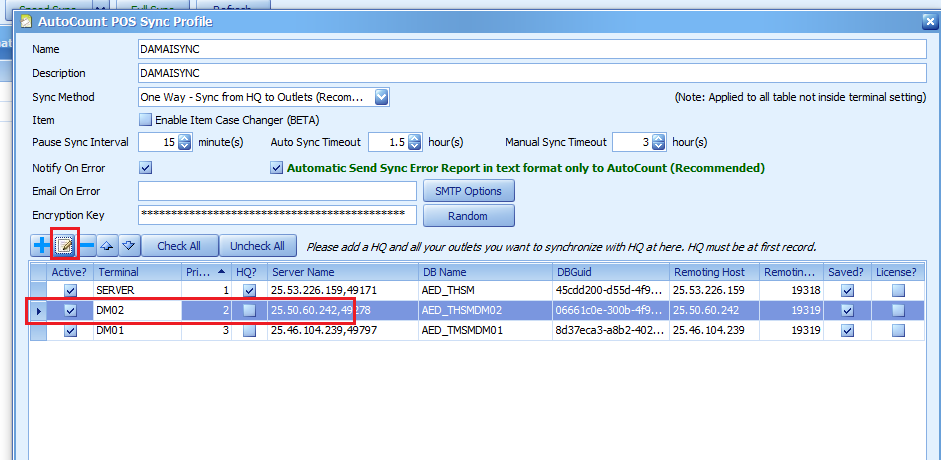Toggle Automatic Send Sync Error Report checkbox
Screen dimensions: 941x460
click(x=277, y=168)
